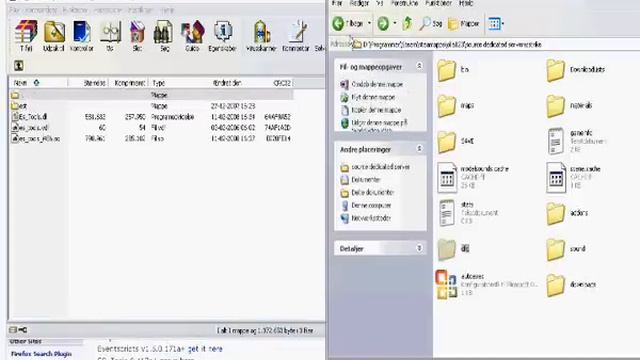Click Udgiv denne mappe (publish folder) task
This screenshot has height=360, width=640.
pos(374,125)
